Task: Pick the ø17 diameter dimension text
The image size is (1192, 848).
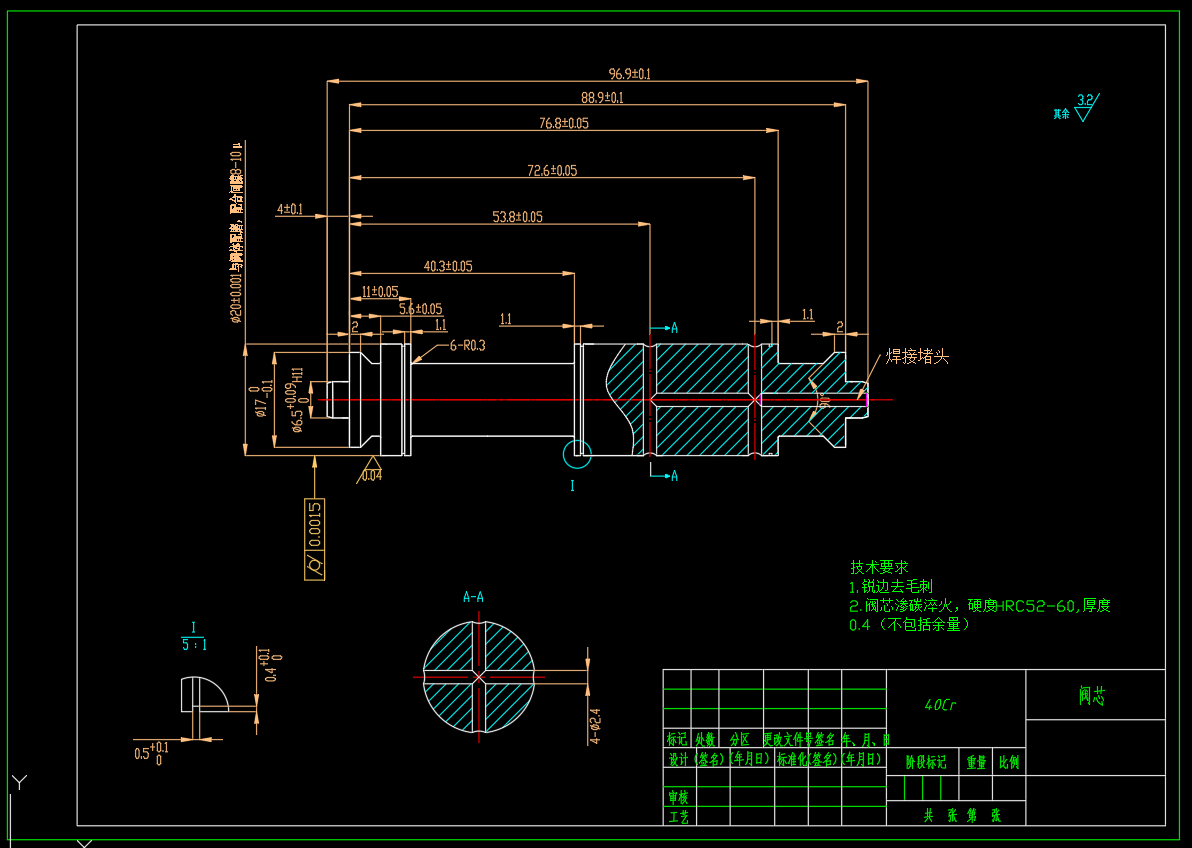Action: (263, 398)
